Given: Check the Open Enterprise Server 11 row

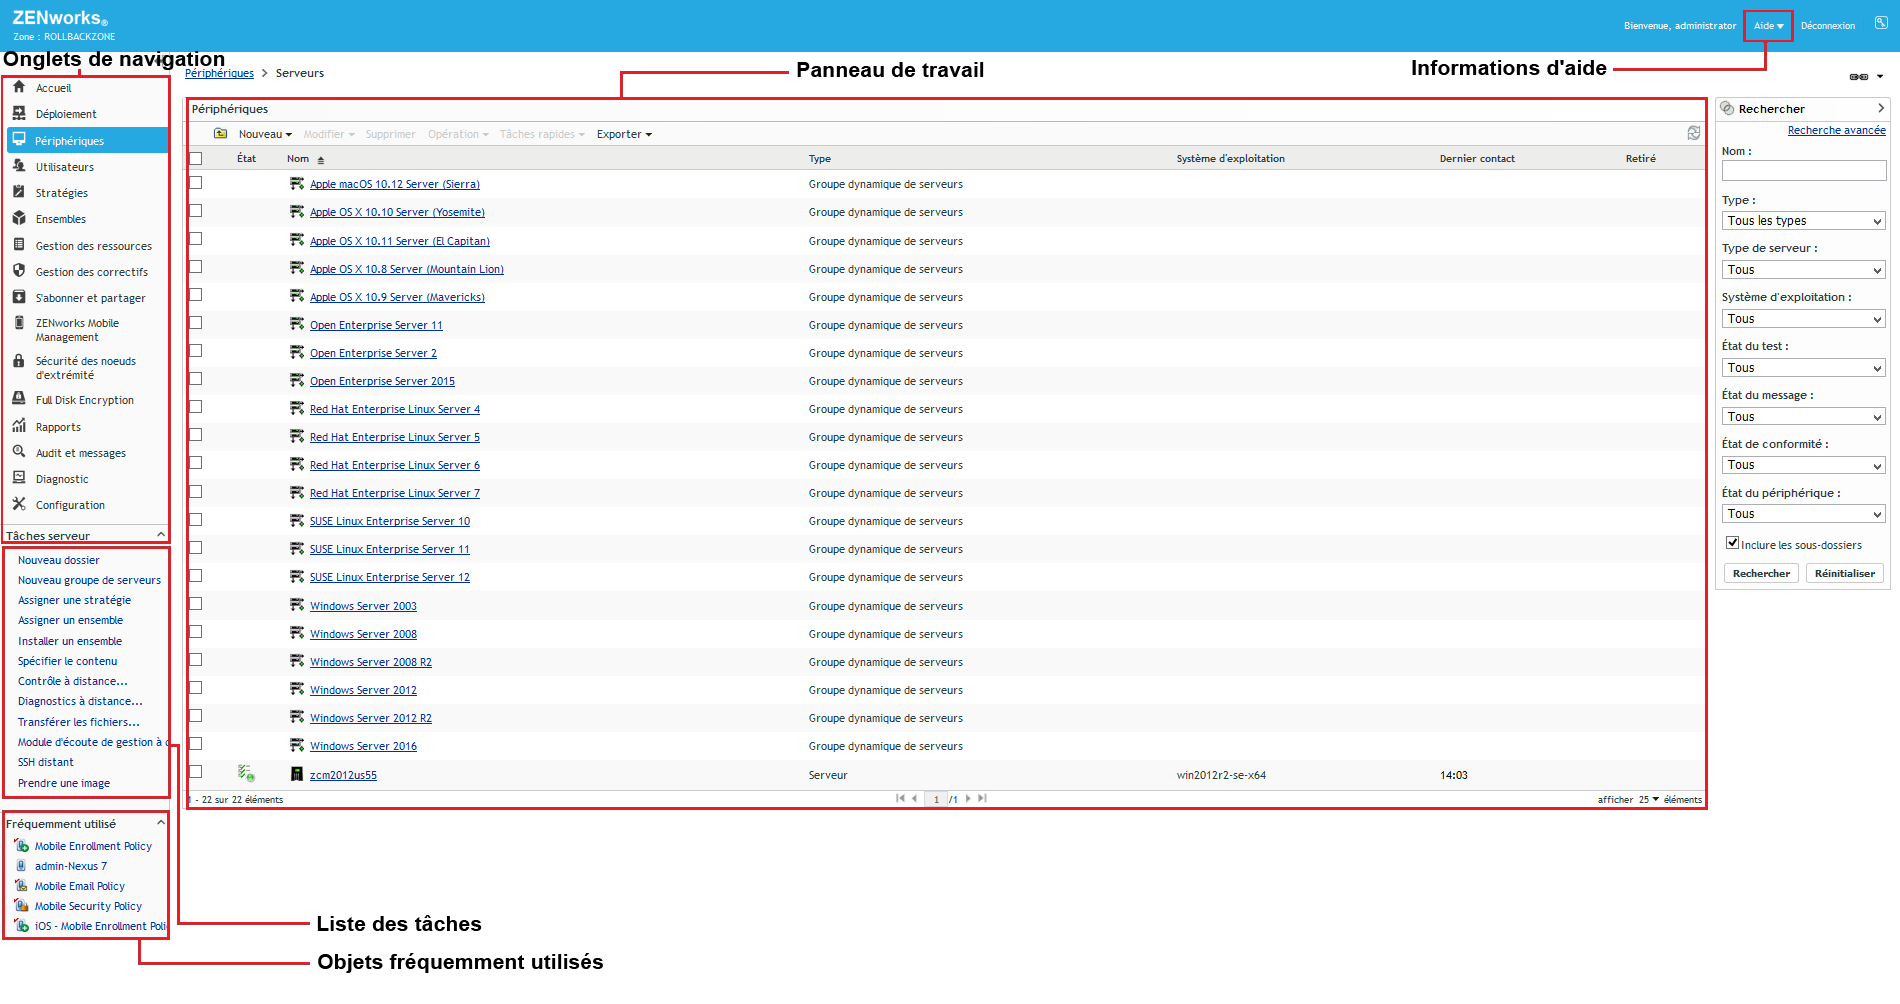Looking at the screenshot, I should [196, 323].
